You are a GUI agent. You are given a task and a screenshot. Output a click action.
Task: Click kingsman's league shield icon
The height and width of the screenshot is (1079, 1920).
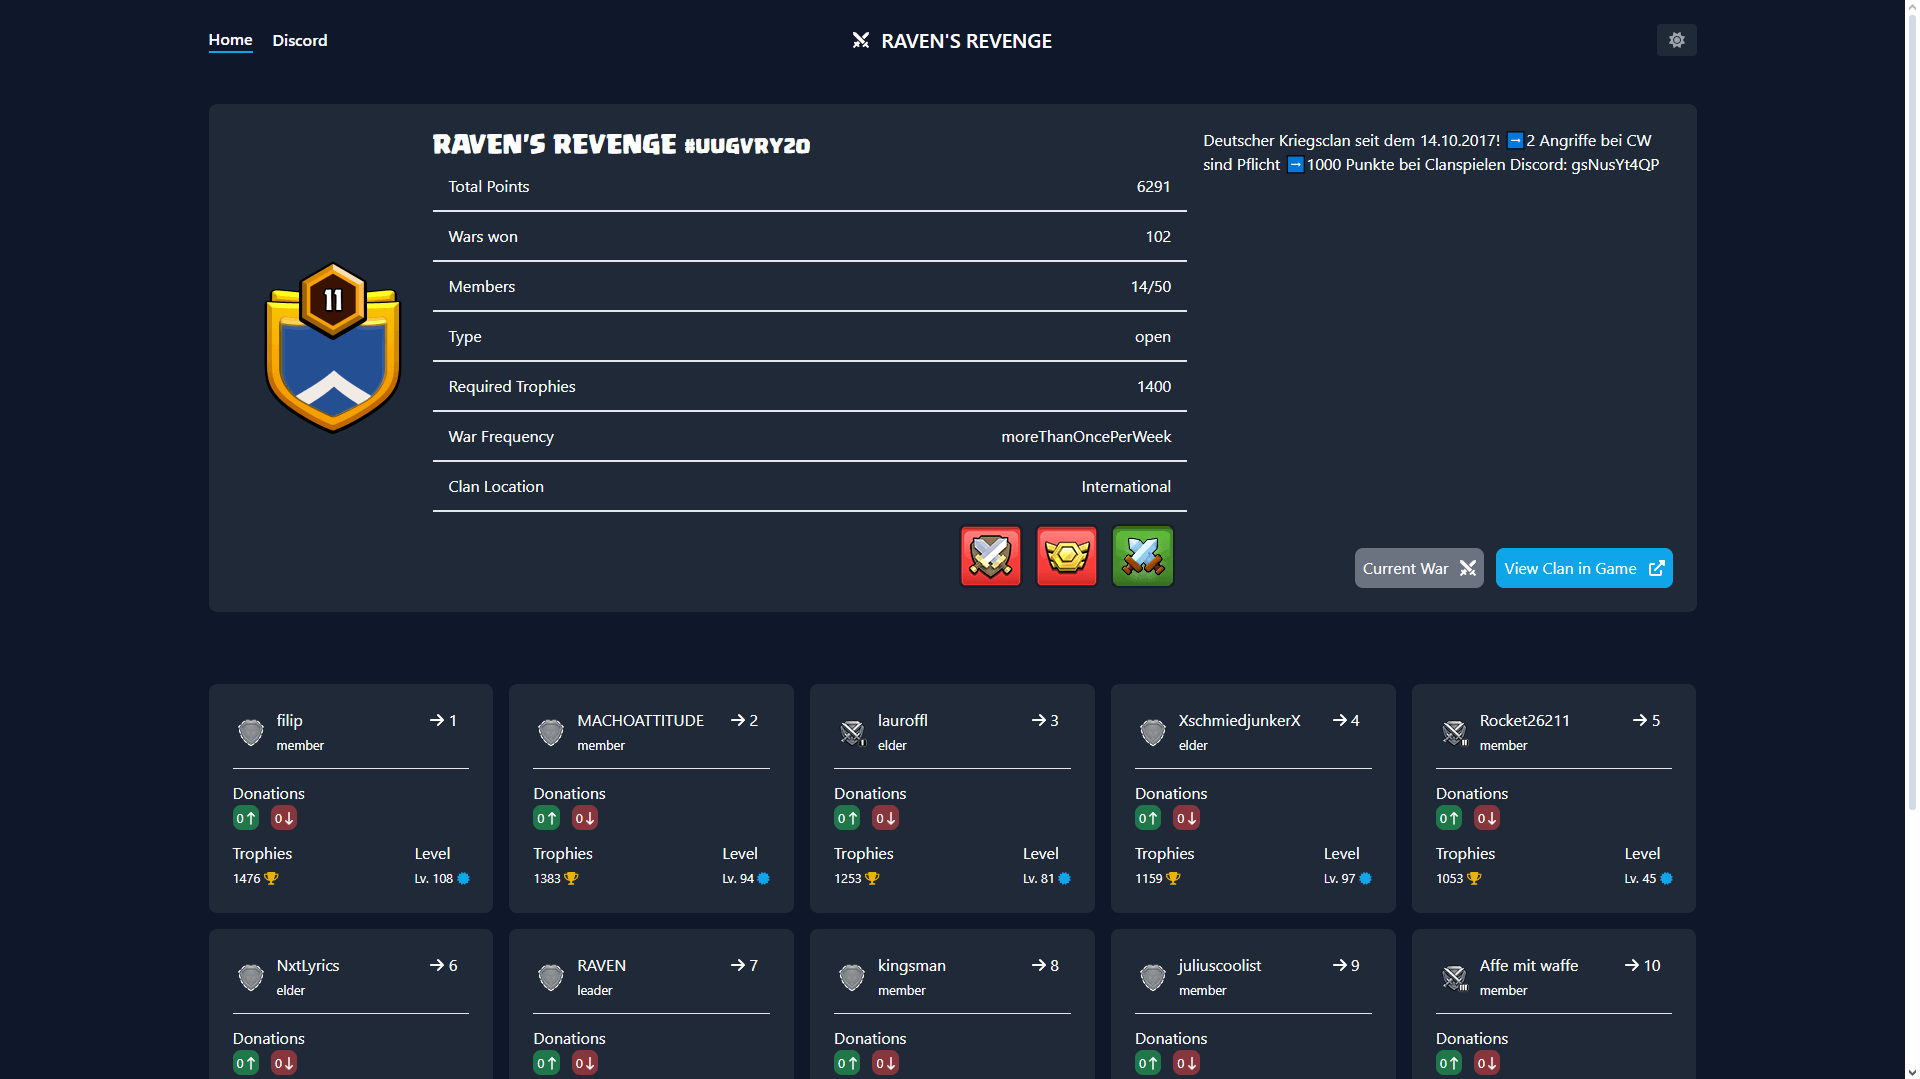coord(851,977)
